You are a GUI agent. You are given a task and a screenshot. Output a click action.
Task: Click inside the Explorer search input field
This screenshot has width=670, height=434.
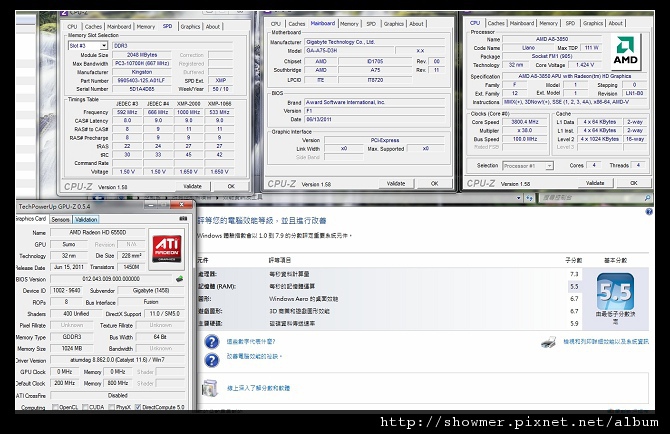(x=590, y=198)
